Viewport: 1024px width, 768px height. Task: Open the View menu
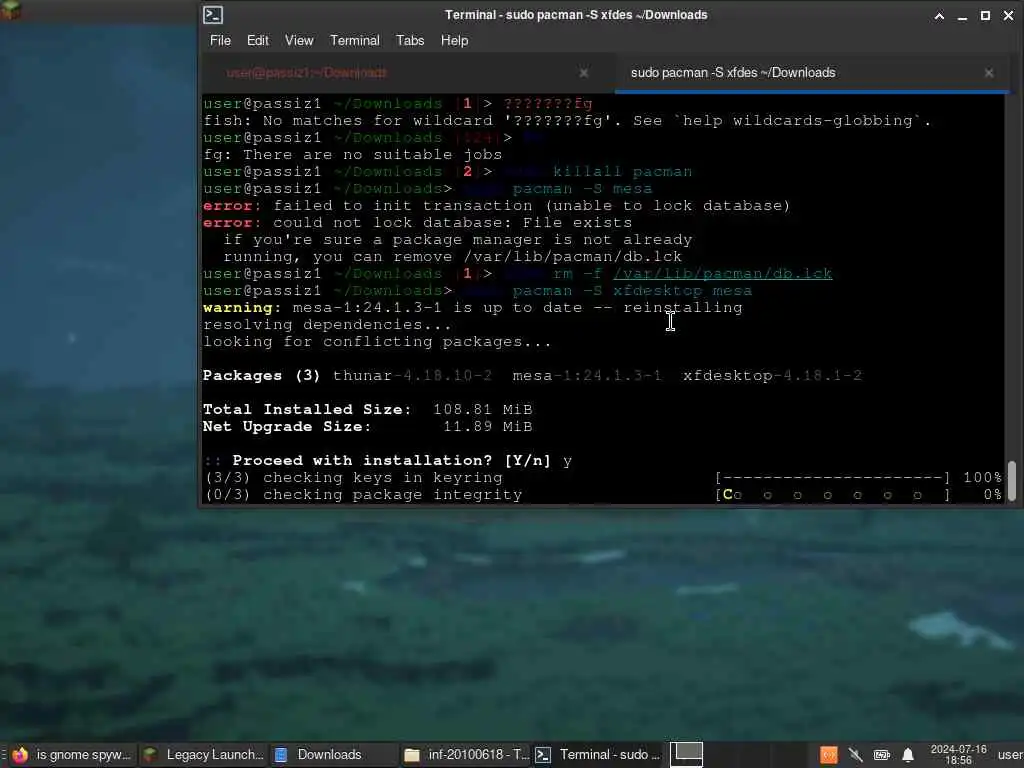(299, 40)
